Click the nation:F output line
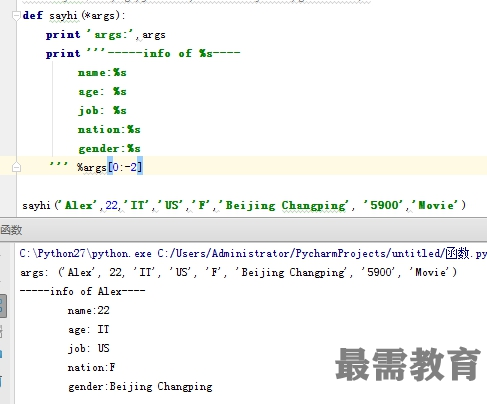The image size is (487, 404). click(91, 367)
